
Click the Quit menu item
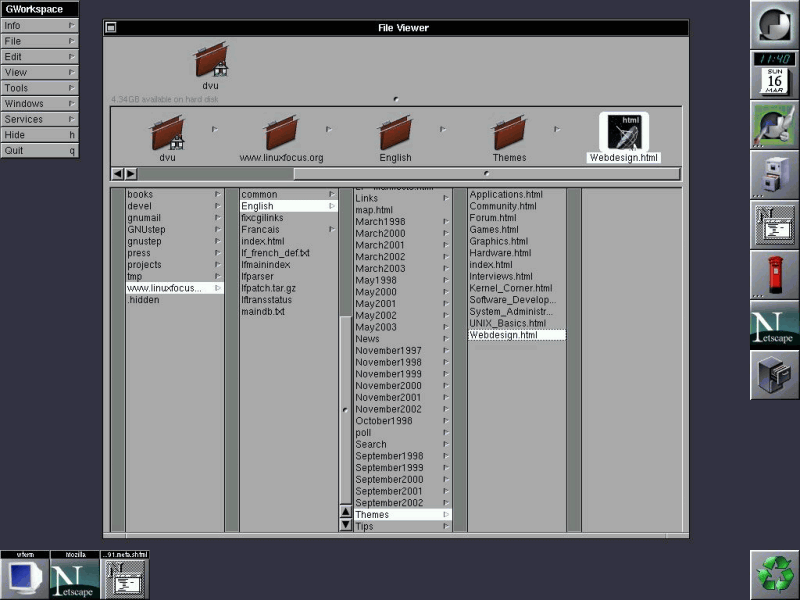pos(40,150)
